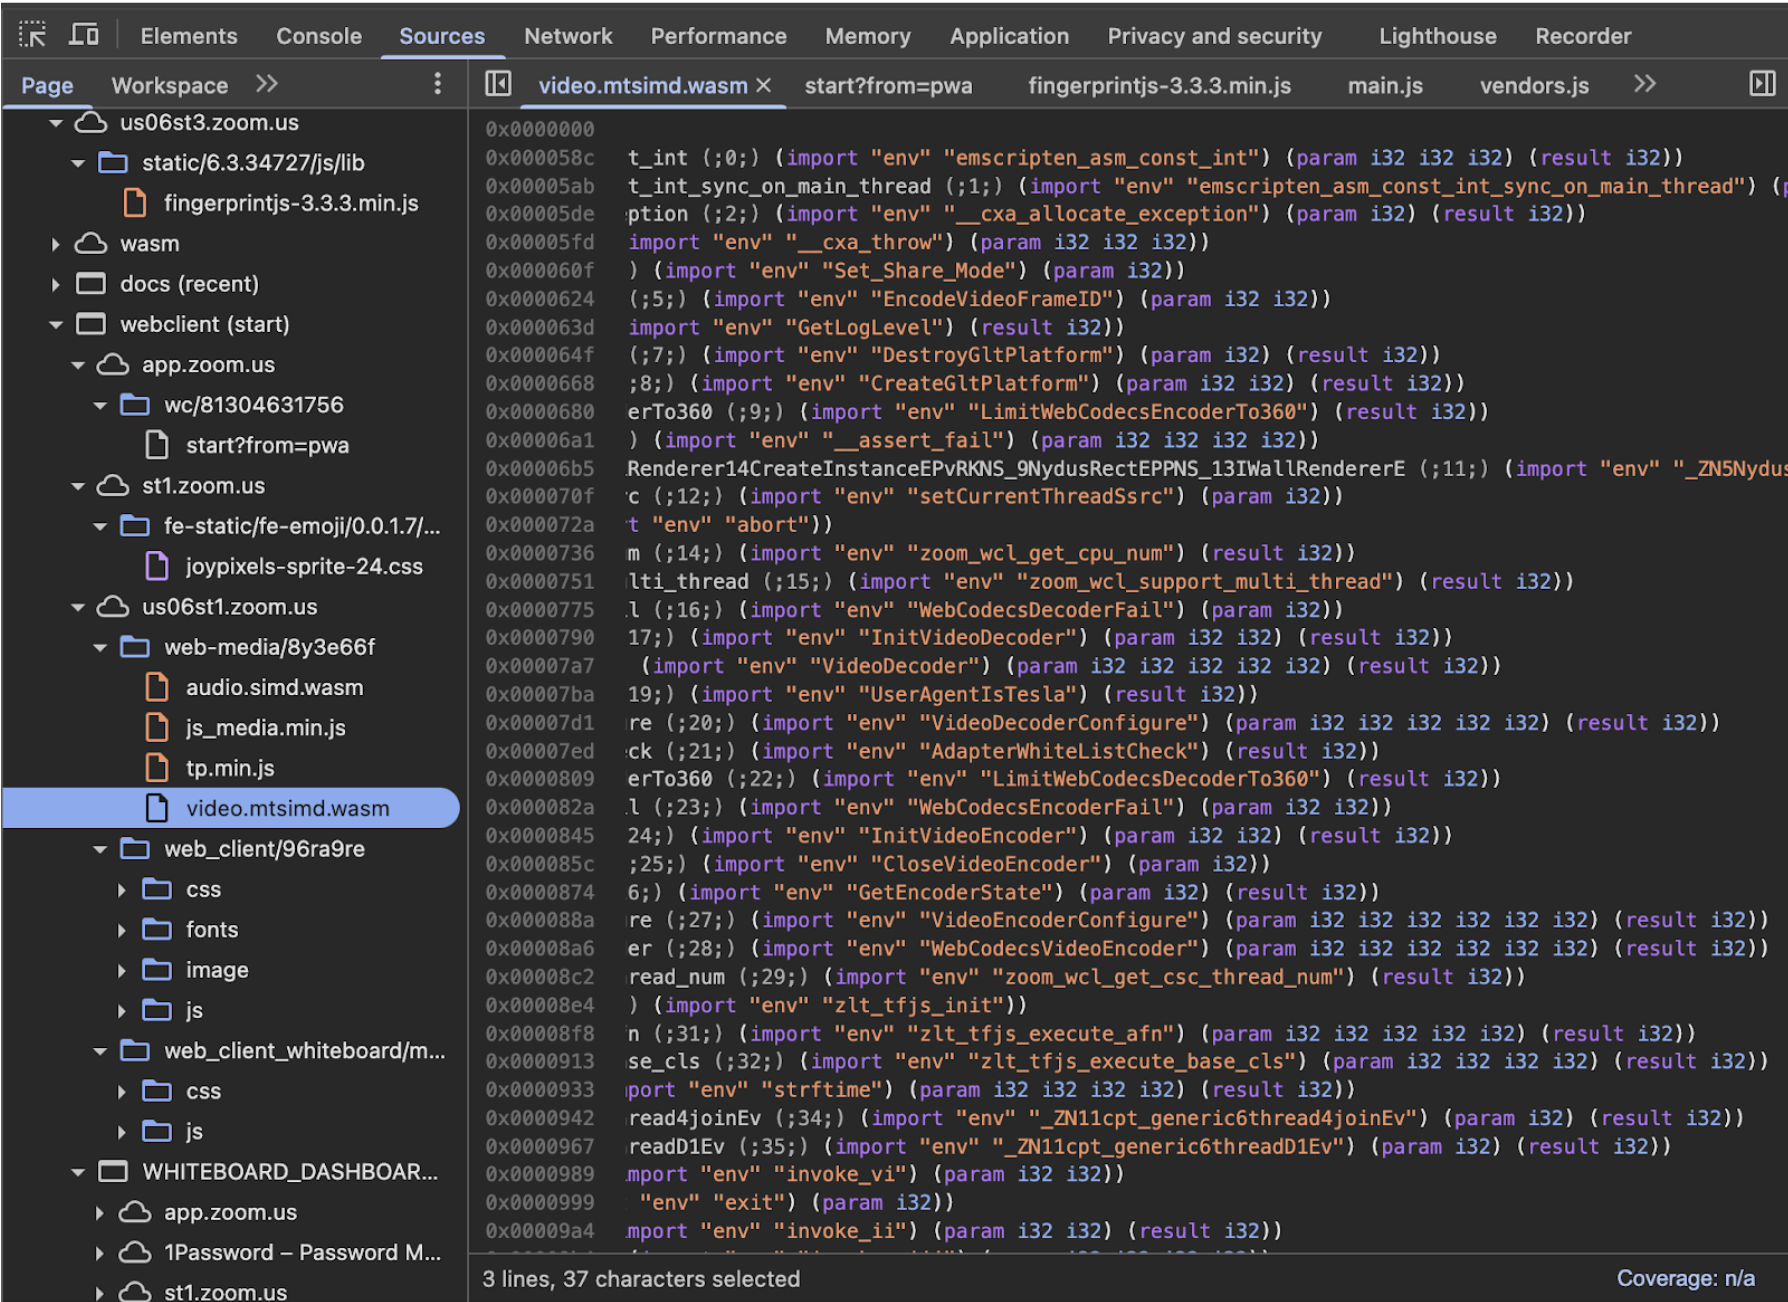Collapse the webclient (start) frame
The width and height of the screenshot is (1788, 1302).
tap(56, 325)
